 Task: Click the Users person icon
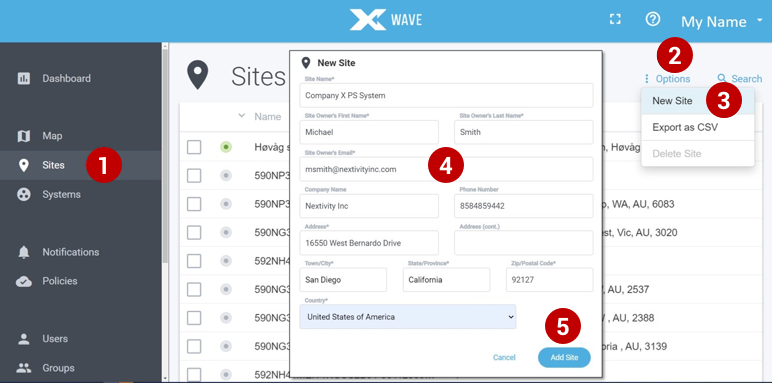tap(23, 339)
